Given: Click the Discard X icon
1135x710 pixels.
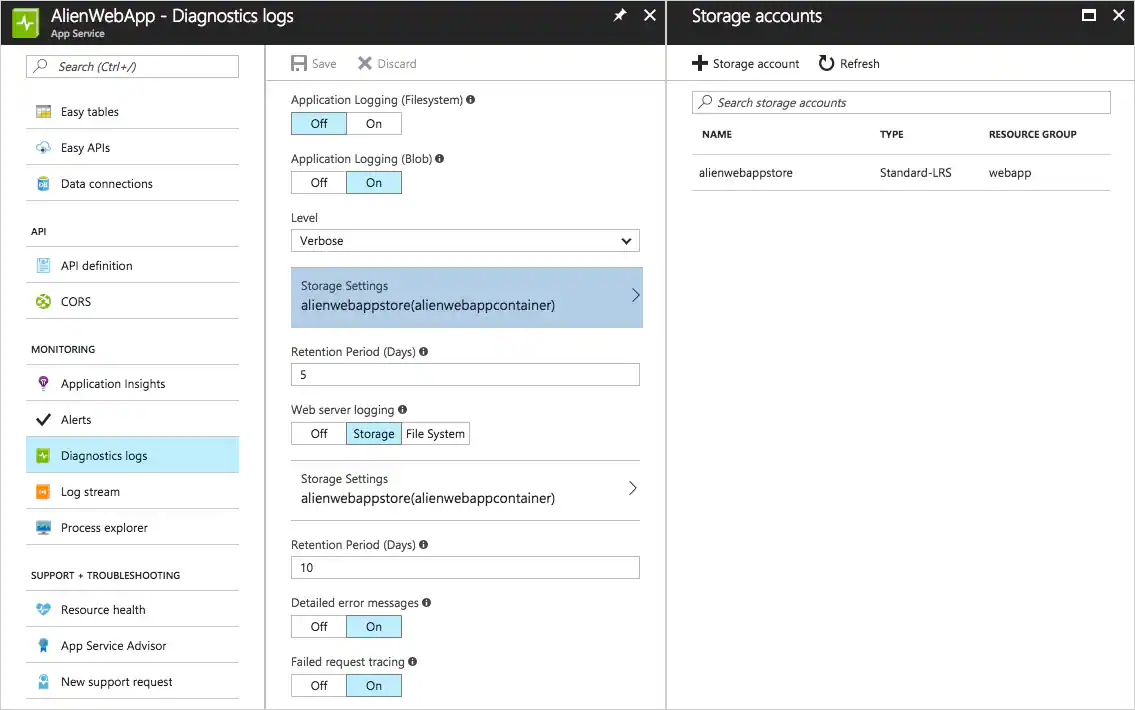Looking at the screenshot, I should click(365, 64).
